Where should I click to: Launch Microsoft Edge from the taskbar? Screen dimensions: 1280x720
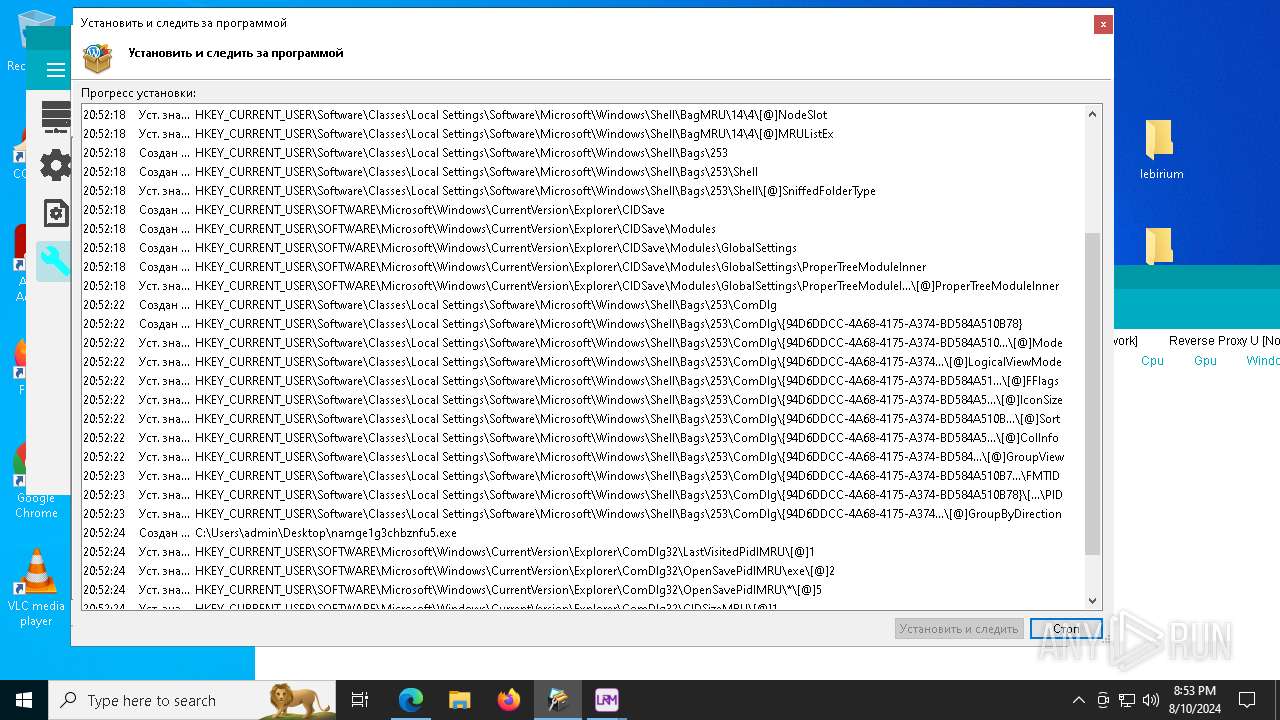pos(411,700)
